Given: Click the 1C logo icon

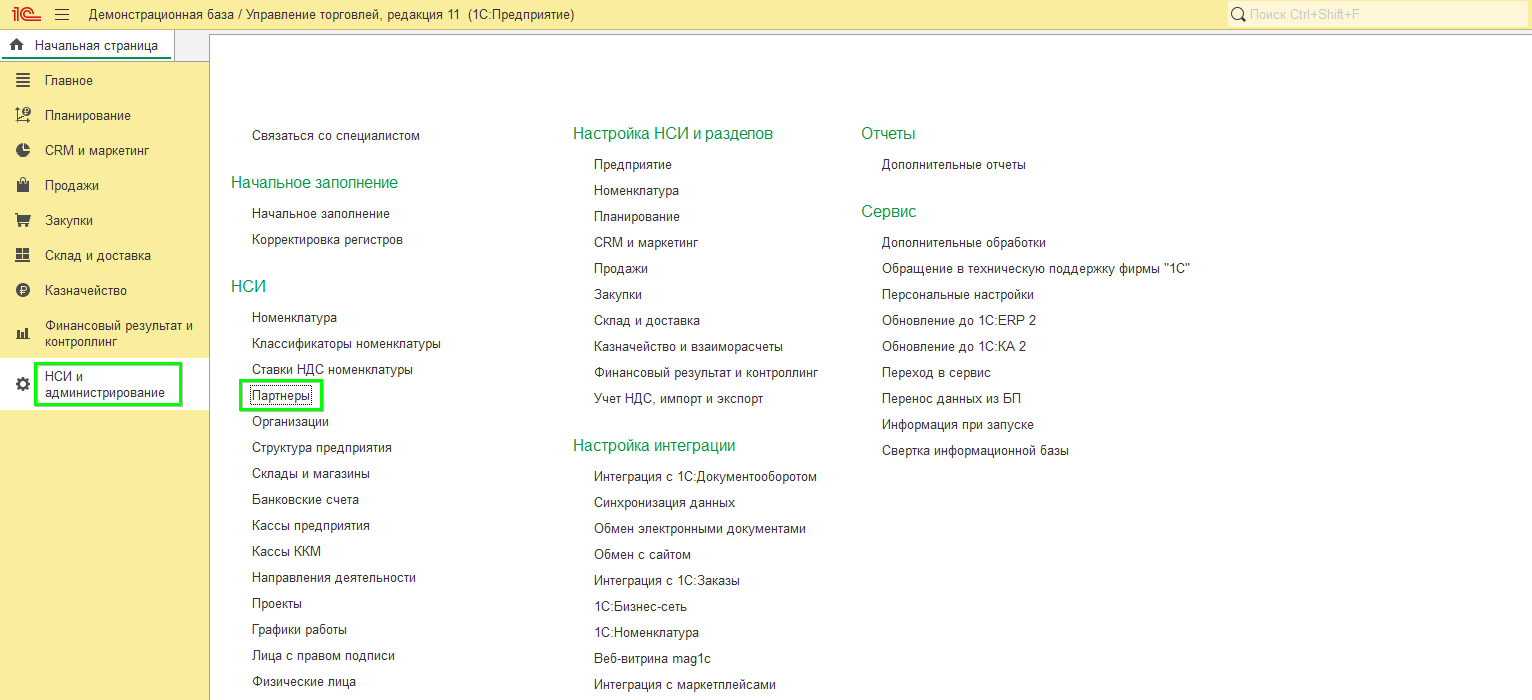Looking at the screenshot, I should pyautogui.click(x=26, y=15).
